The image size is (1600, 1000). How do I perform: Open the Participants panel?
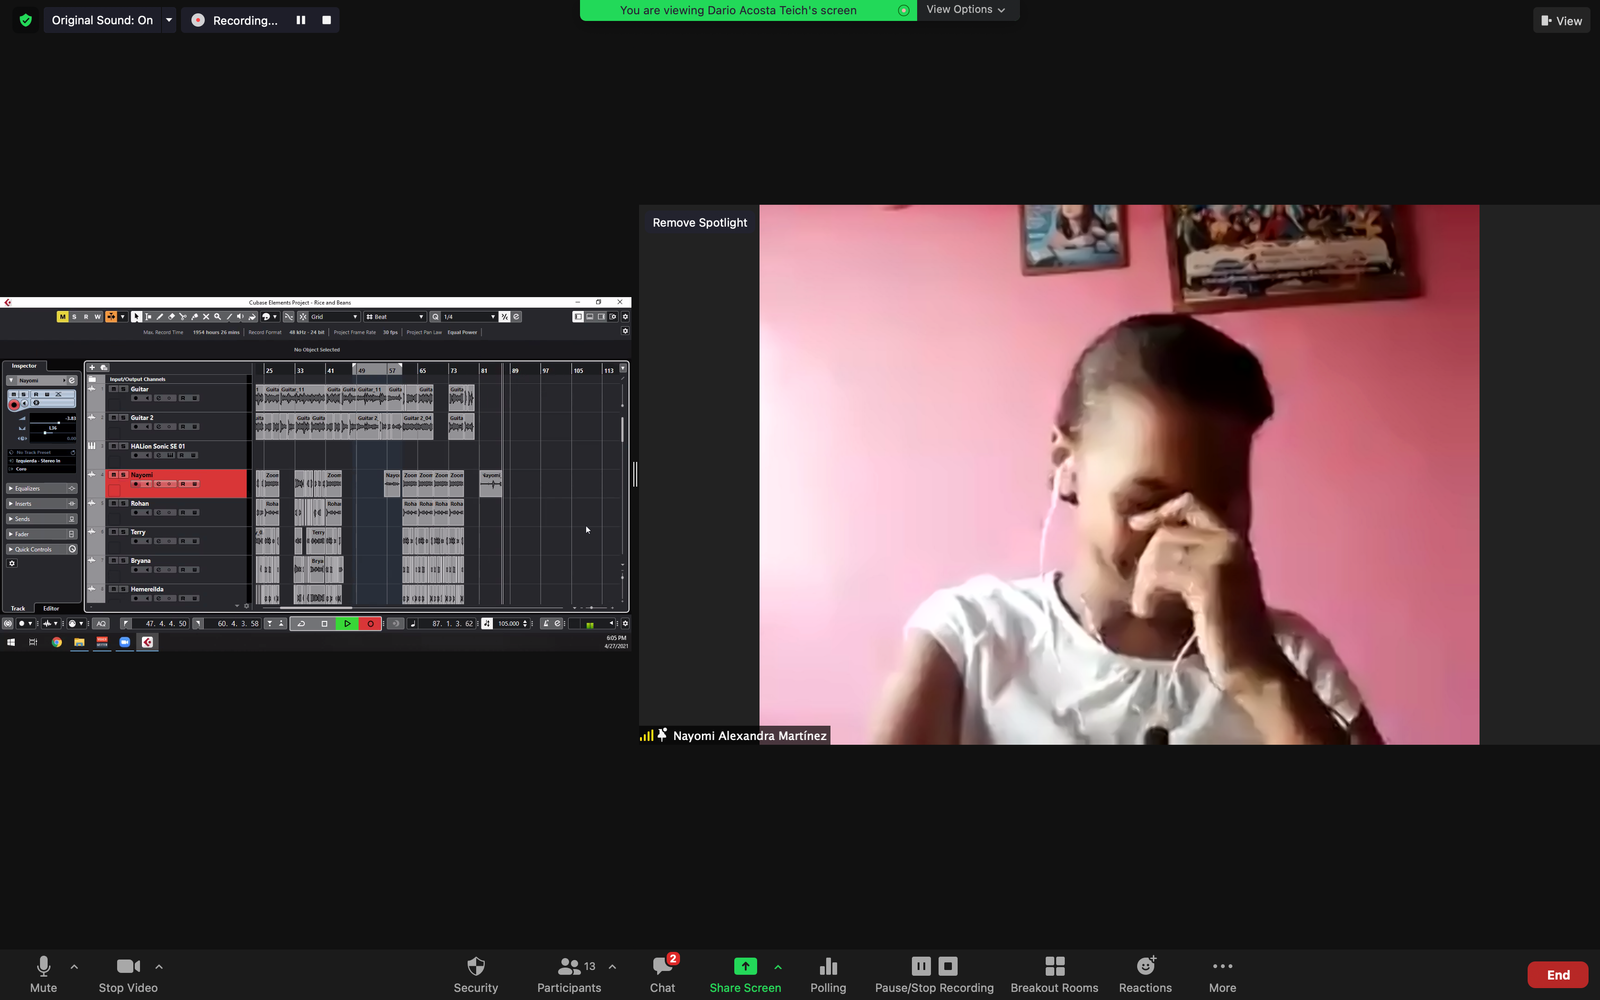point(569,974)
